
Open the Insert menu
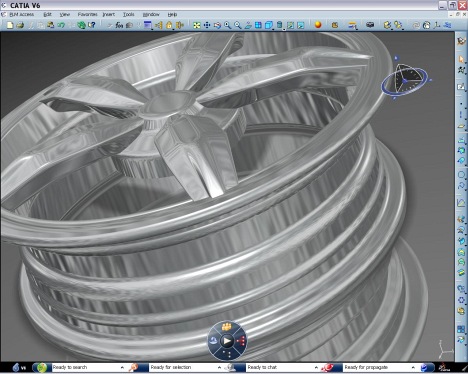point(109,14)
